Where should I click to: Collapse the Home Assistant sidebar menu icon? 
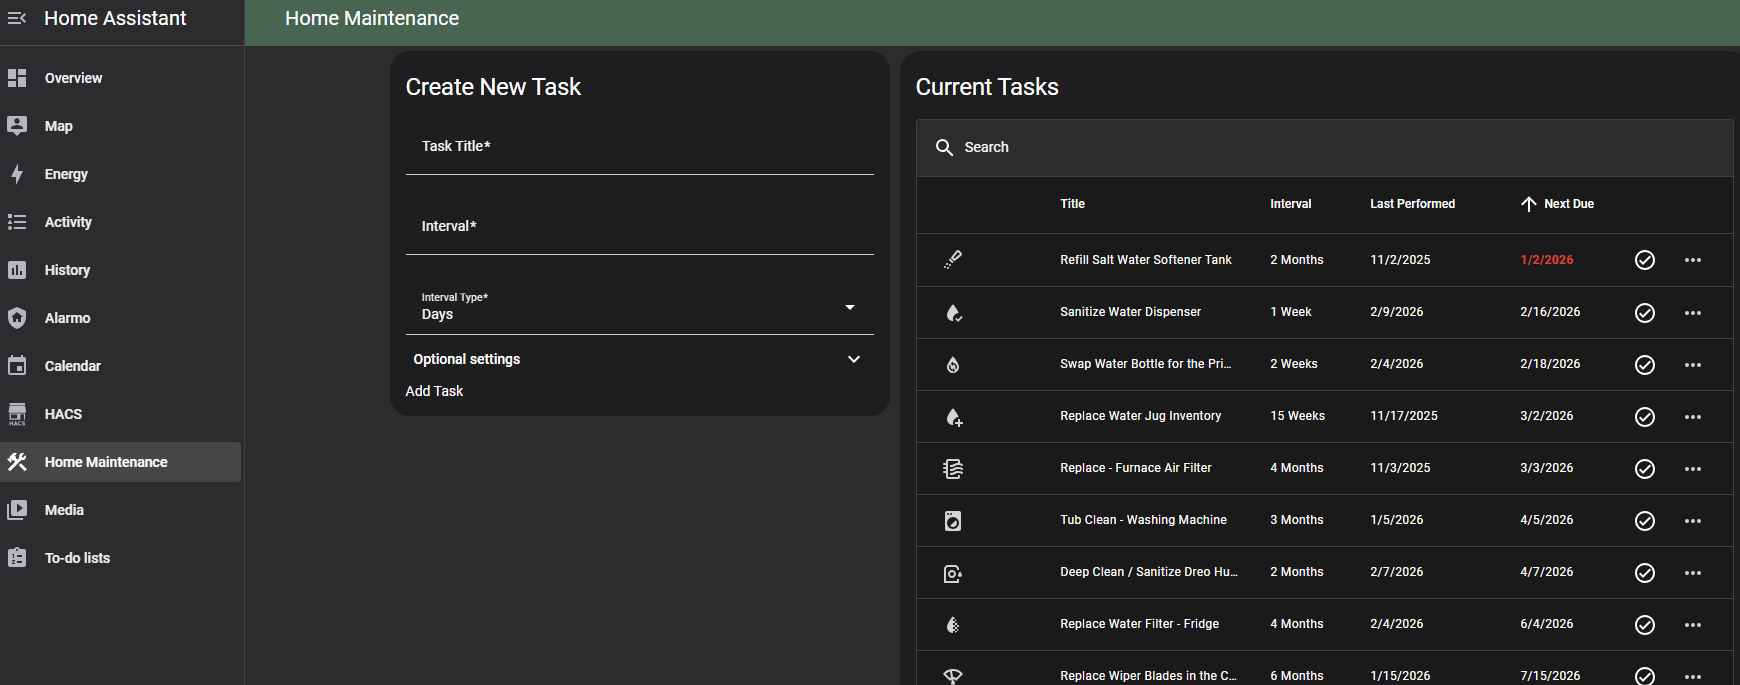(17, 18)
